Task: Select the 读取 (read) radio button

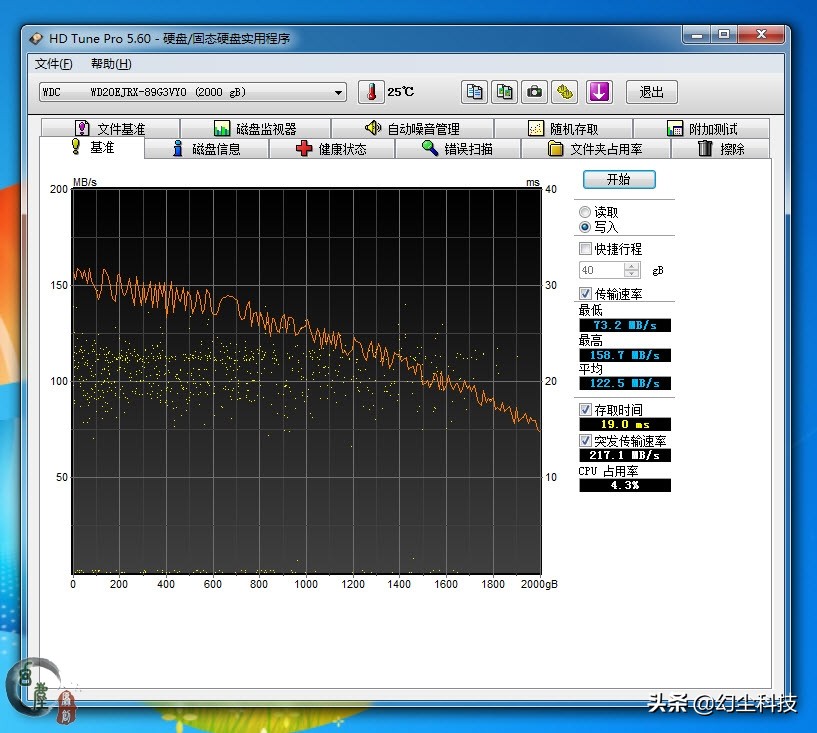Action: [585, 212]
